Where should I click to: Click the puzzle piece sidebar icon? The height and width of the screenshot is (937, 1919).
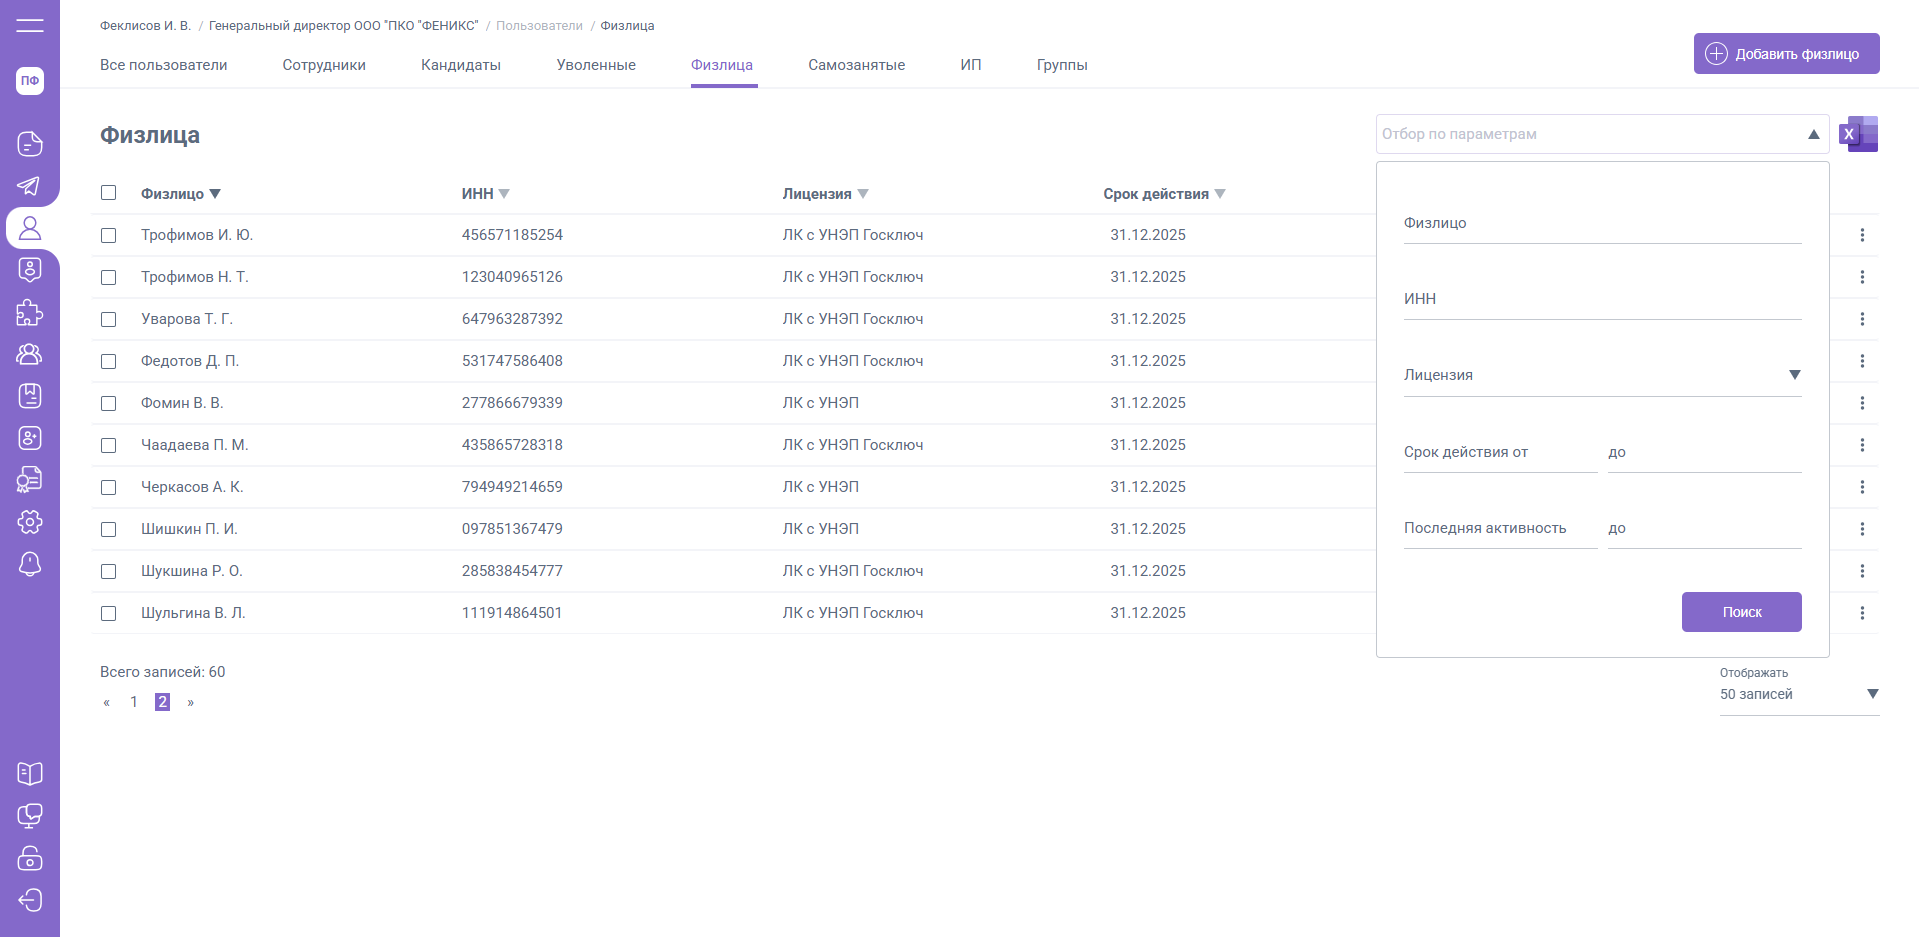[30, 312]
